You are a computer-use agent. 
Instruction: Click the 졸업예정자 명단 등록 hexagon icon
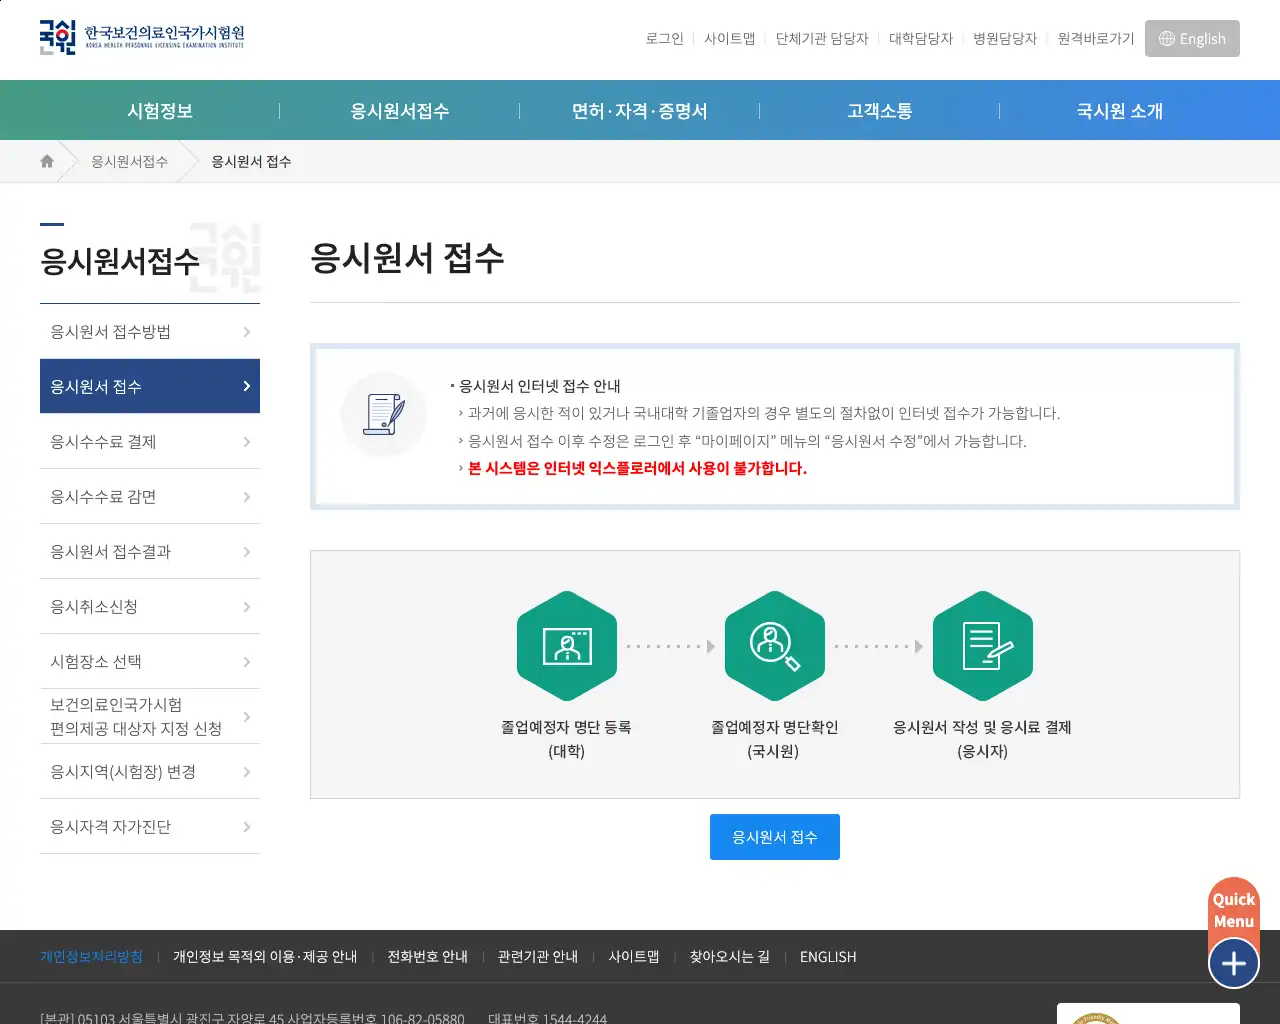point(567,646)
